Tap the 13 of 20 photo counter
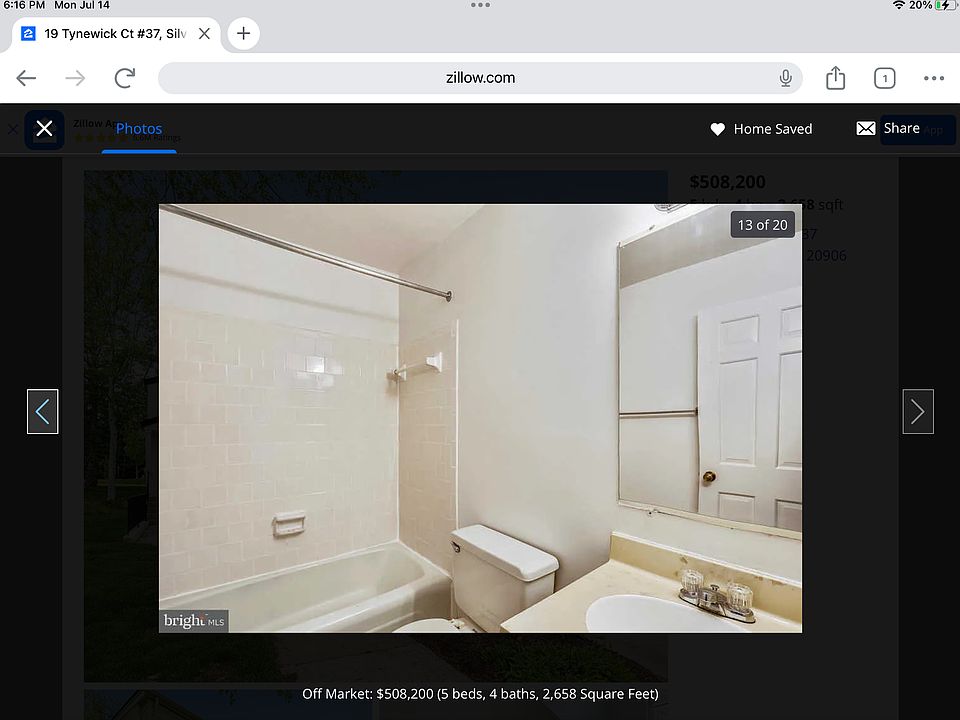Screen dimensions: 960x720 [762, 225]
